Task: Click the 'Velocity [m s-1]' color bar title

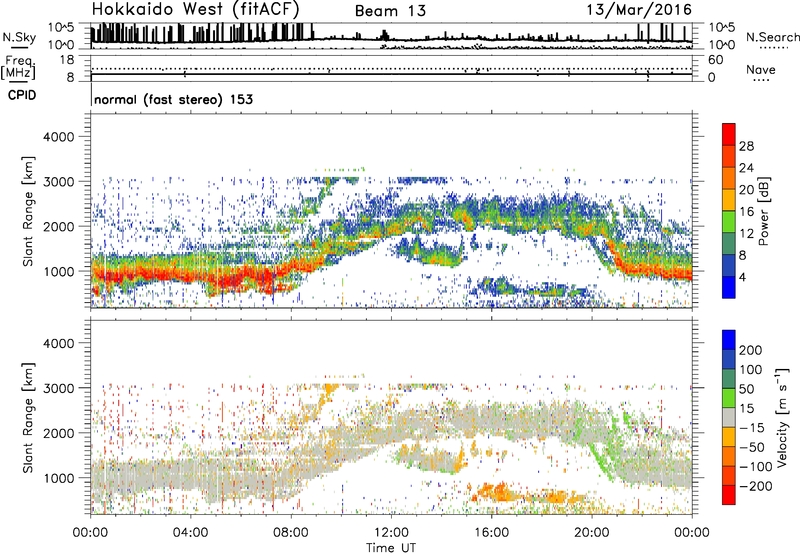Action: coord(782,417)
